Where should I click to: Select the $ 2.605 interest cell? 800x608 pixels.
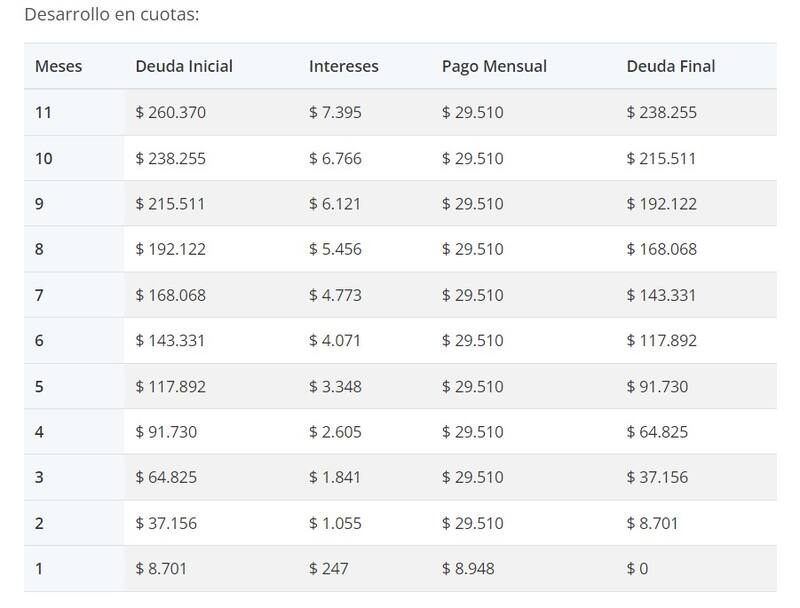tap(335, 432)
